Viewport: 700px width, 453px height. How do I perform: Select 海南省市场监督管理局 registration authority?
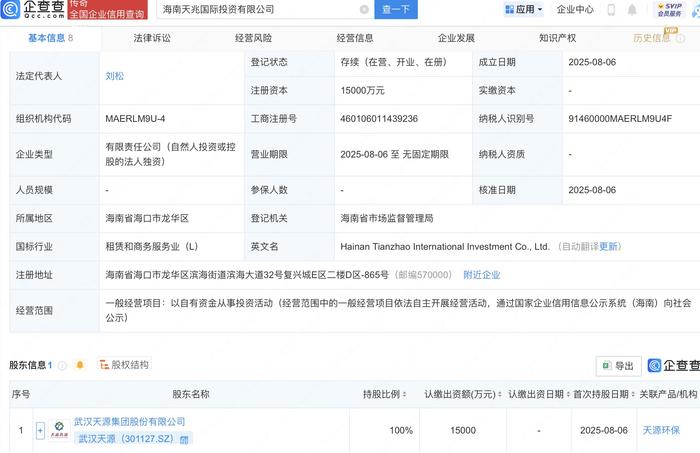coord(387,219)
